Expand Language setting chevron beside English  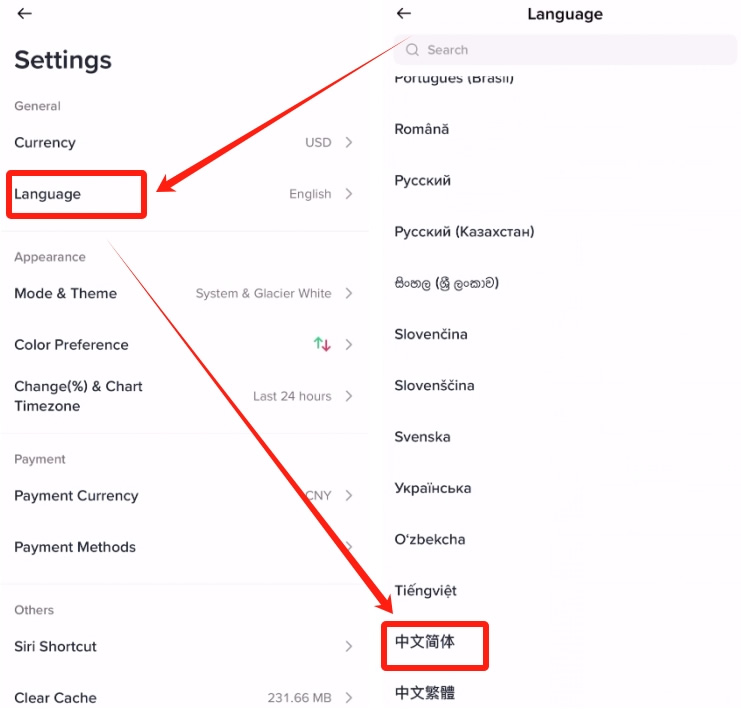(349, 194)
